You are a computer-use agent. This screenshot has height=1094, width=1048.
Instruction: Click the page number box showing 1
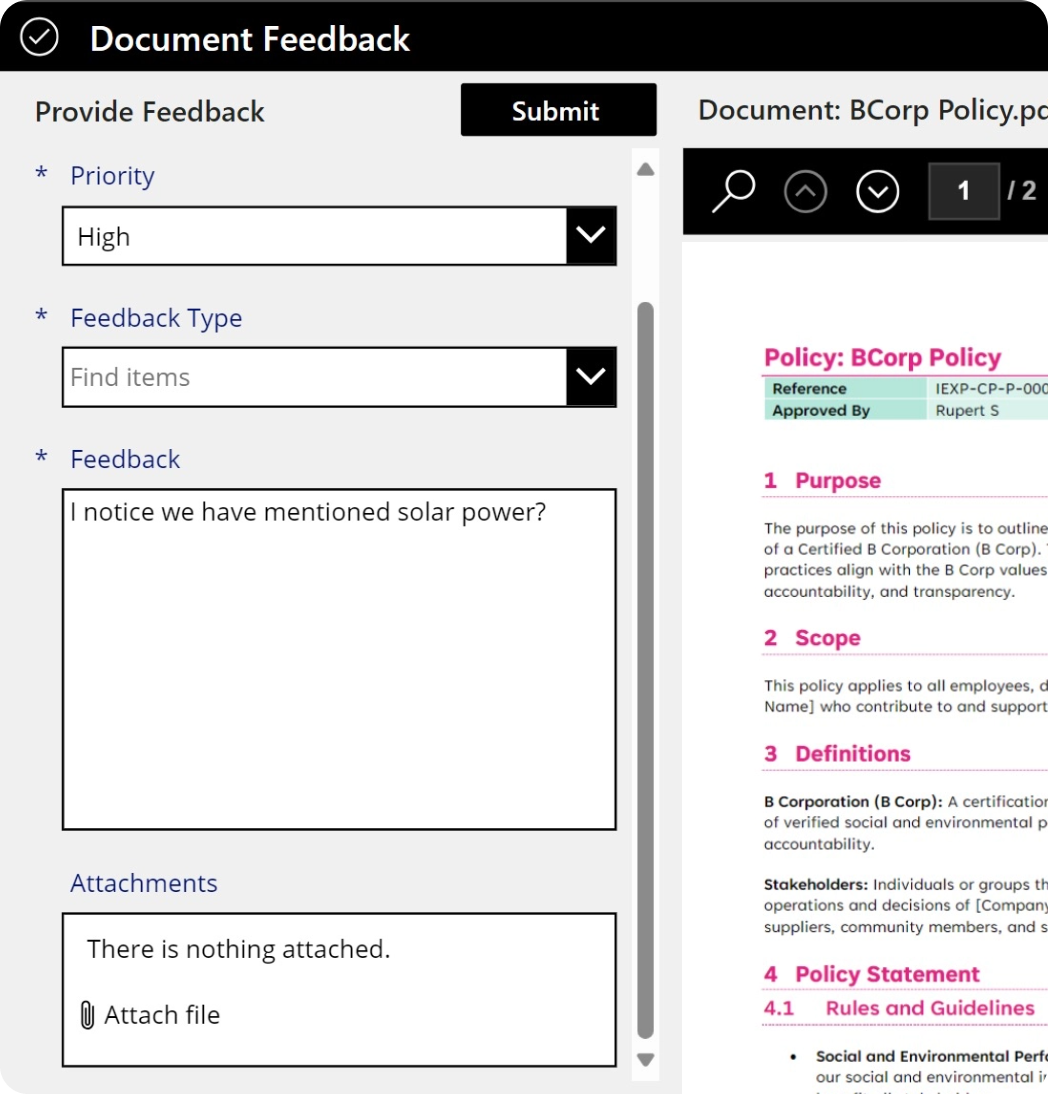point(964,191)
